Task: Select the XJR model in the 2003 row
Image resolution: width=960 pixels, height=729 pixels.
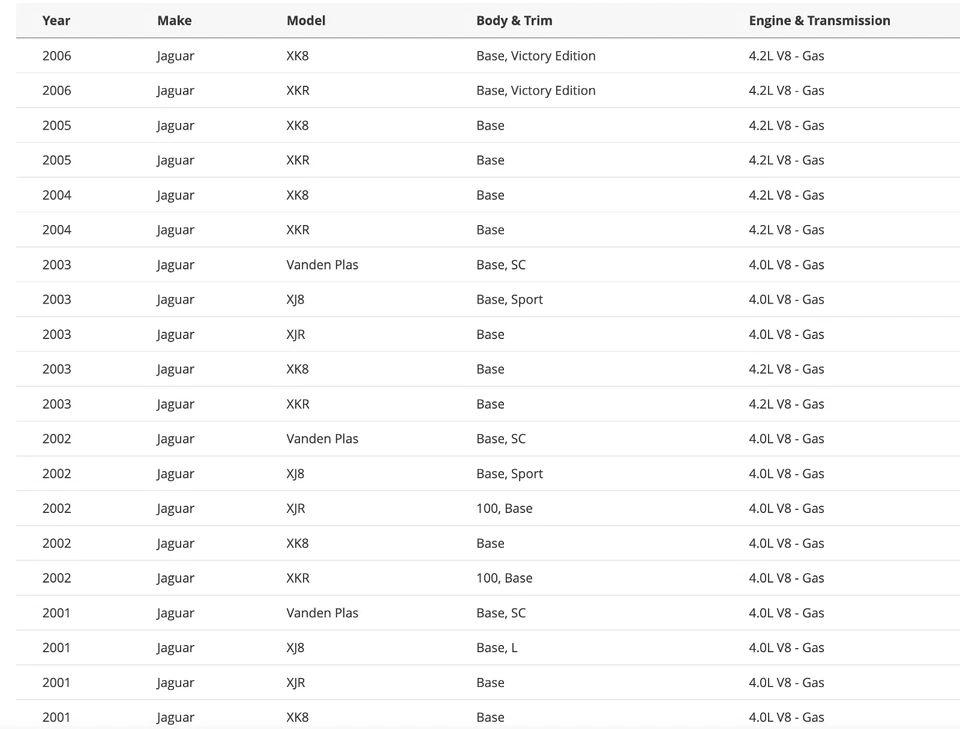Action: pos(296,335)
